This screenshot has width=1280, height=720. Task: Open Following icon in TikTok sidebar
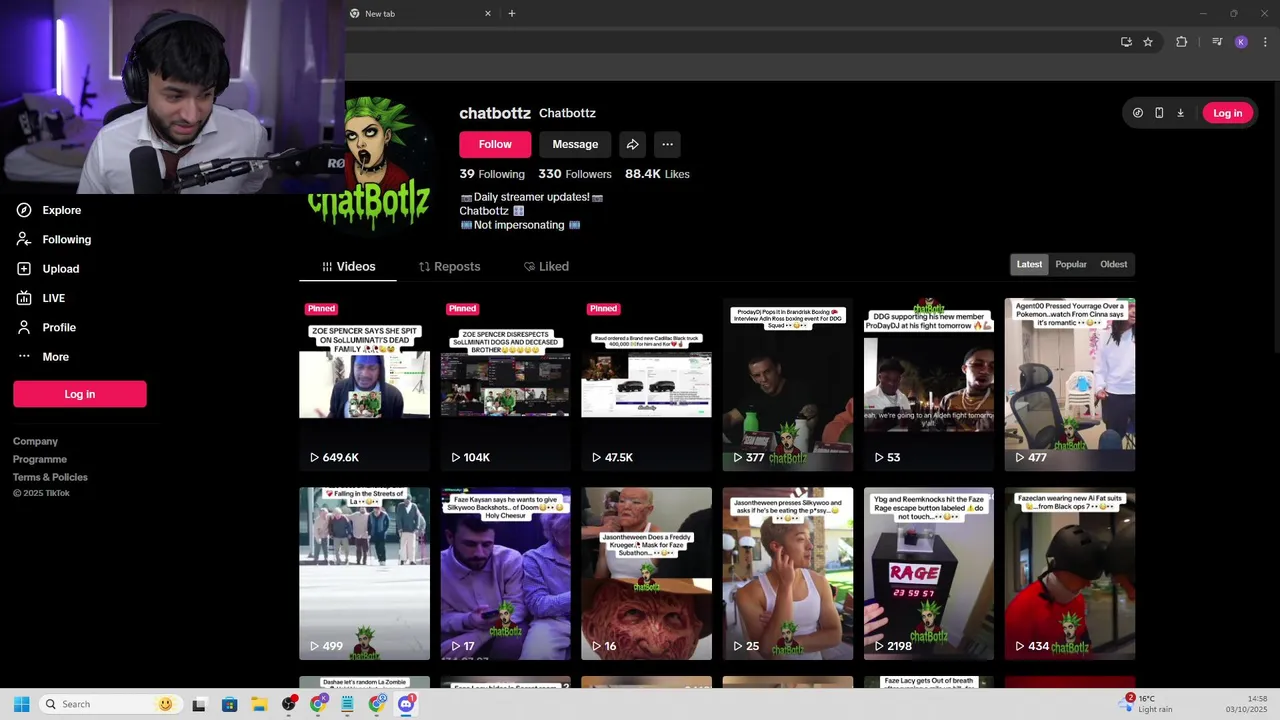click(x=24, y=239)
